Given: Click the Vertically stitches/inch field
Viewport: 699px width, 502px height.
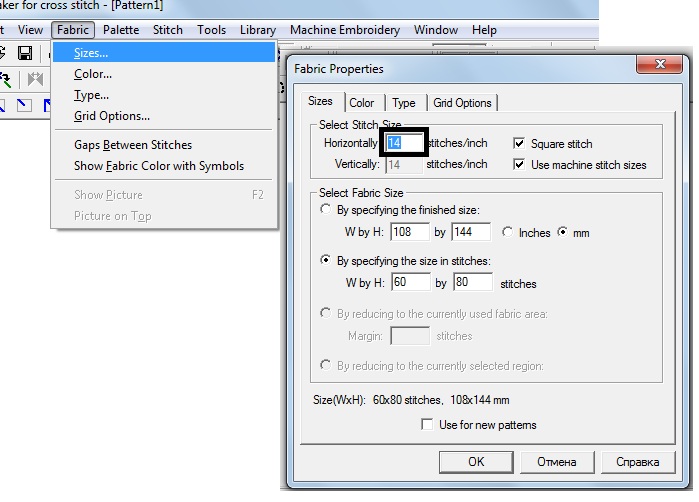Looking at the screenshot, I should pyautogui.click(x=404, y=165).
